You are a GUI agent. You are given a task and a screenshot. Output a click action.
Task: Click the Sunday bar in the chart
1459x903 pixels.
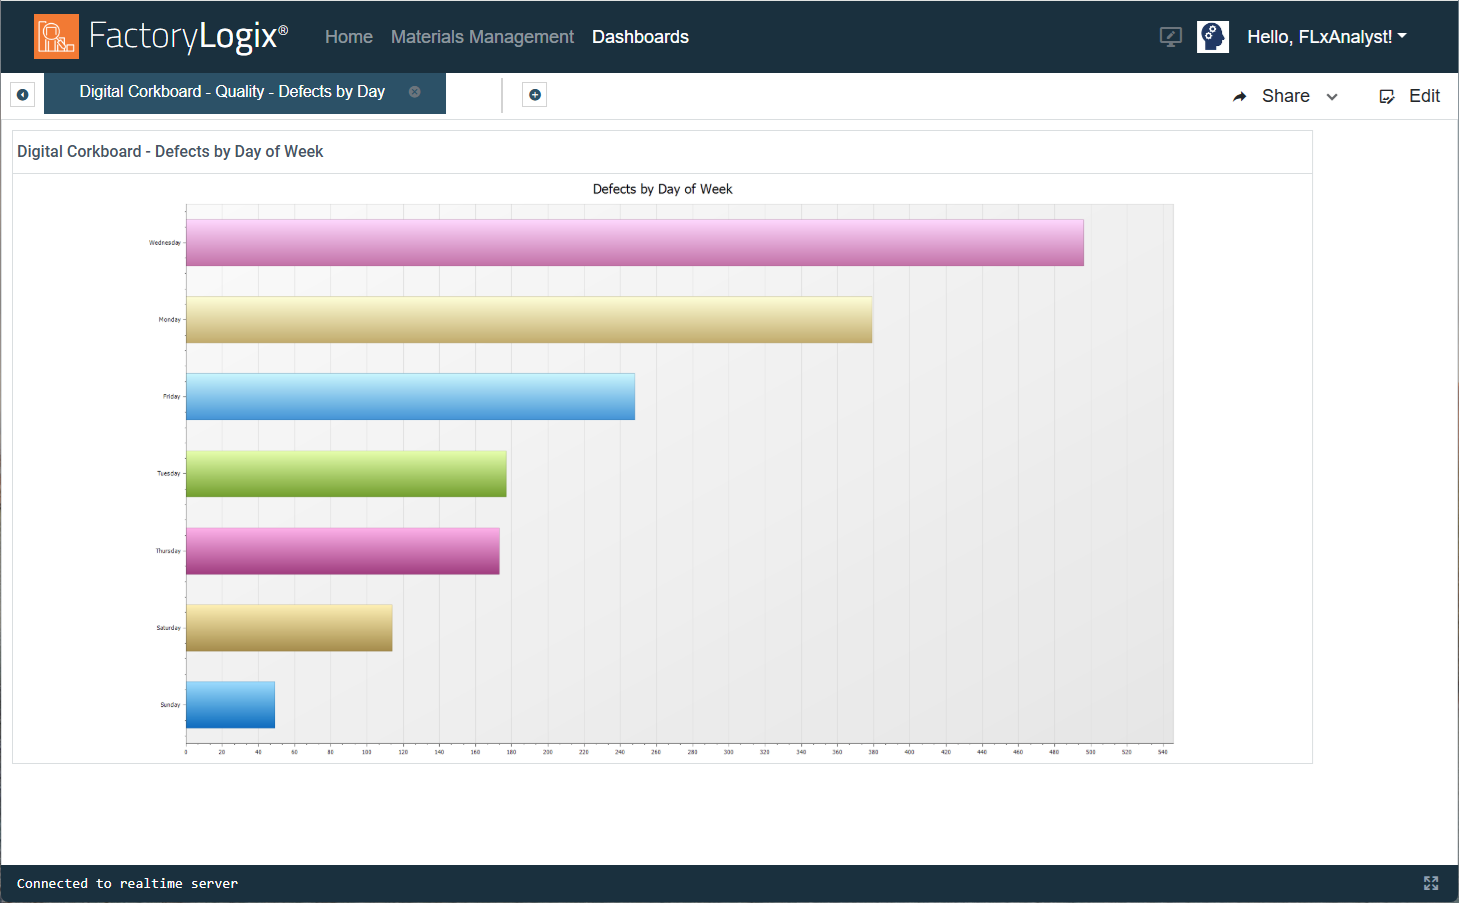[230, 704]
